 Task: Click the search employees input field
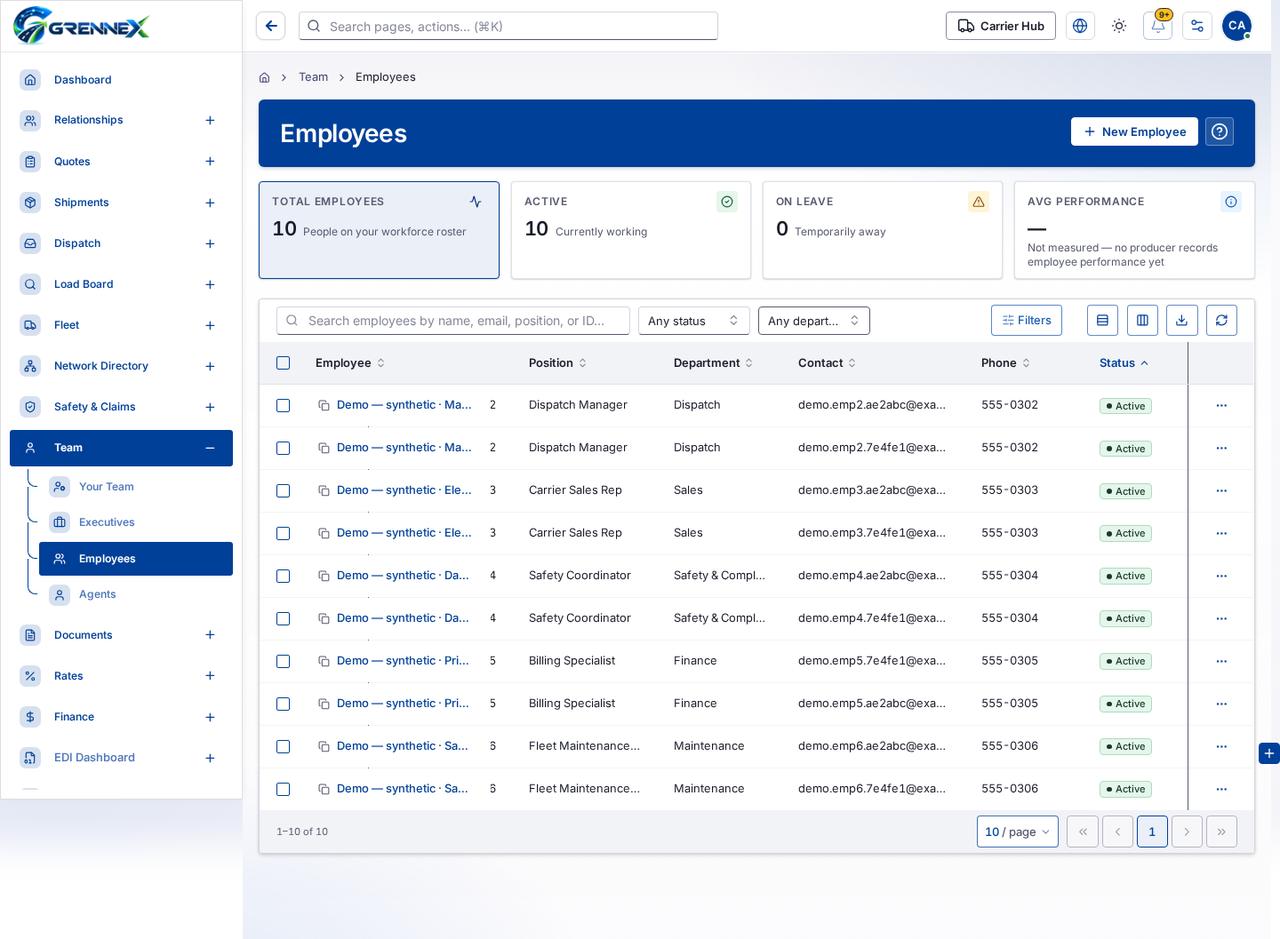point(453,320)
